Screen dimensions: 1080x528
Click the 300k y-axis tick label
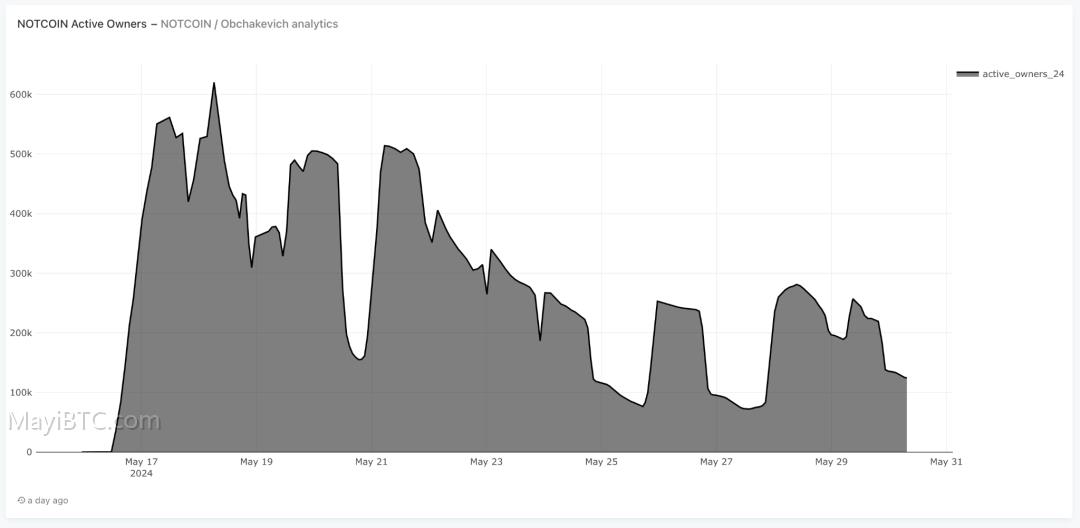pos(21,273)
